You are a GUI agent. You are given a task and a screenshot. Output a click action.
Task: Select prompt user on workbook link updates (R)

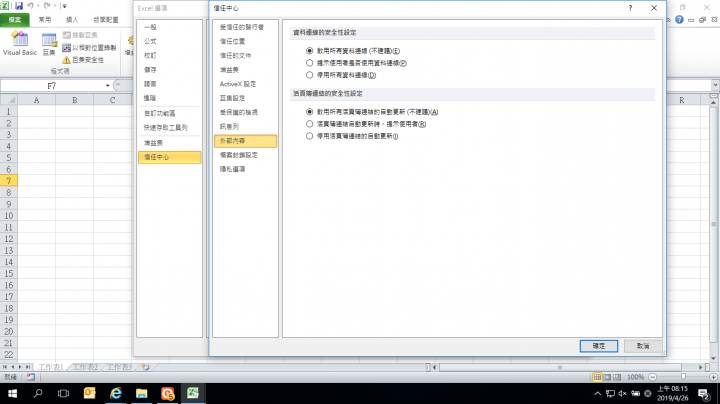click(x=309, y=124)
